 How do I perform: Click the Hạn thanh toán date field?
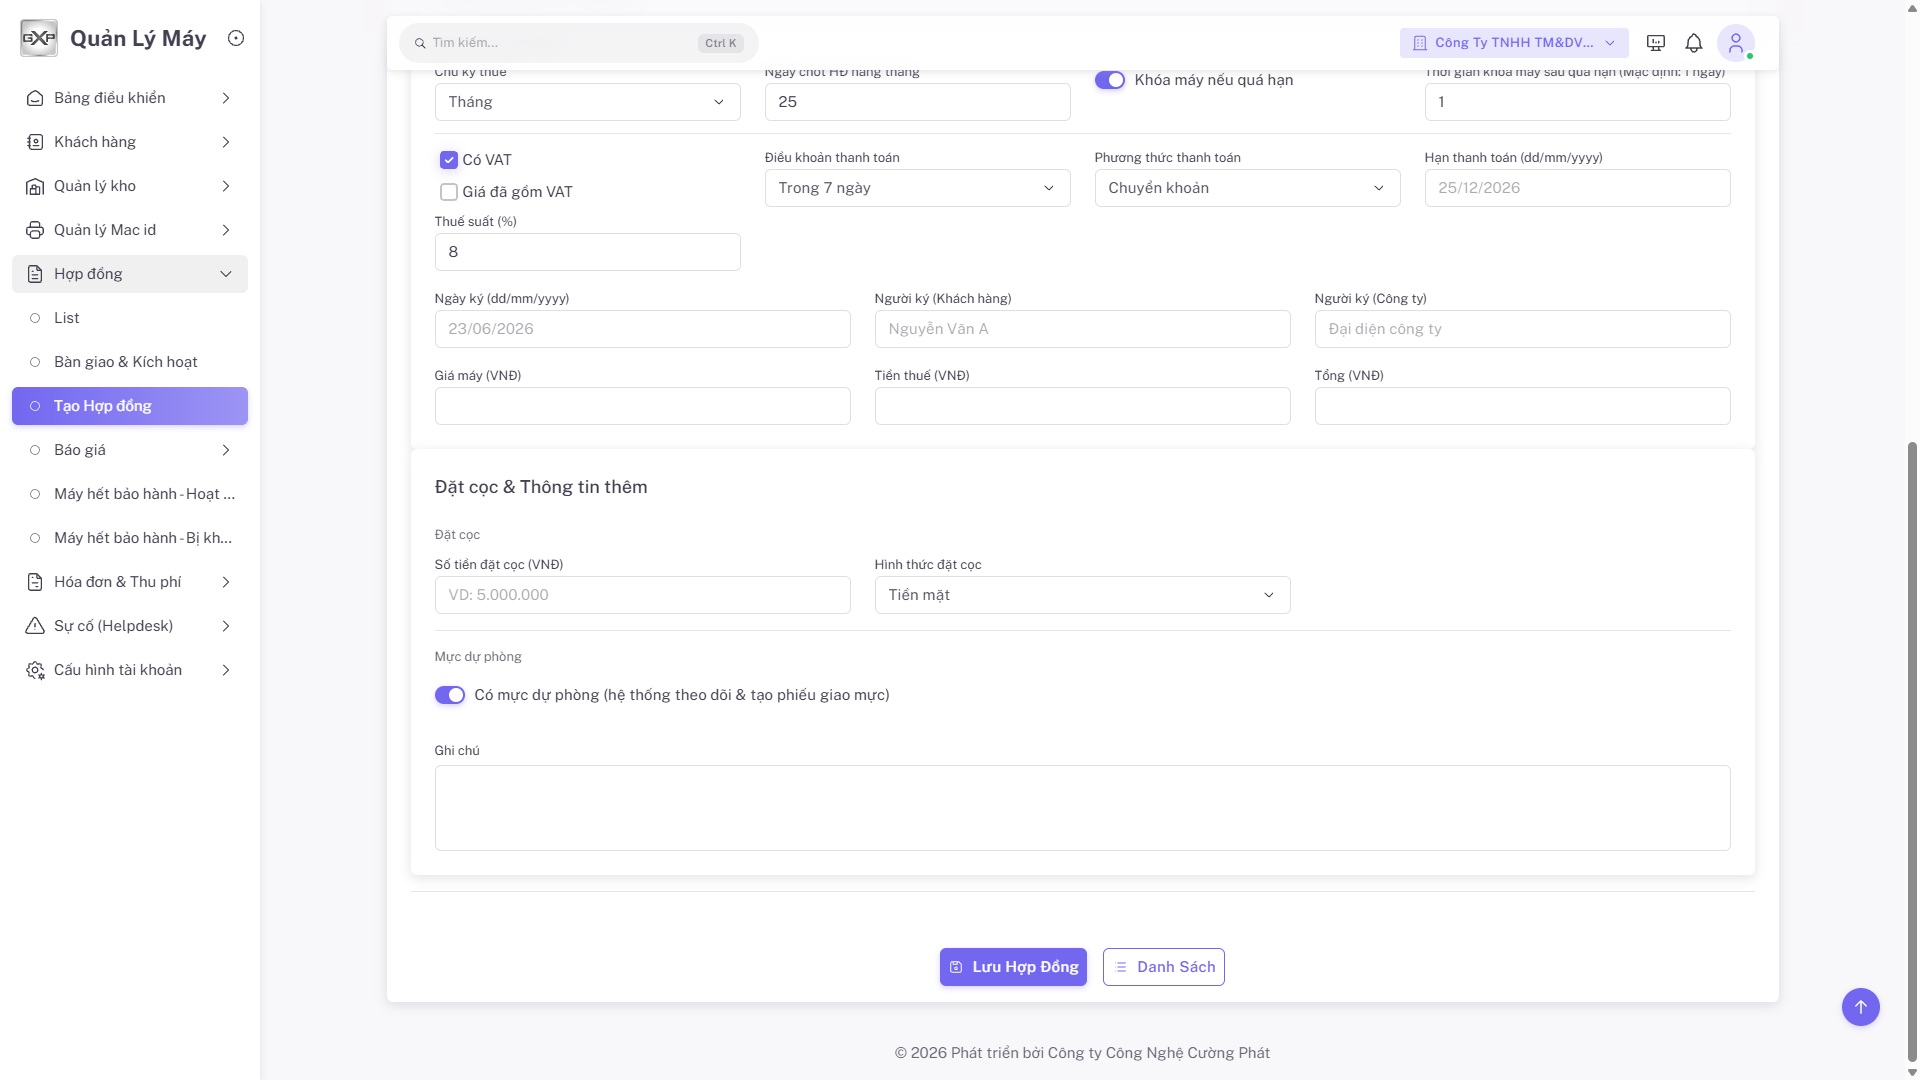click(1578, 188)
